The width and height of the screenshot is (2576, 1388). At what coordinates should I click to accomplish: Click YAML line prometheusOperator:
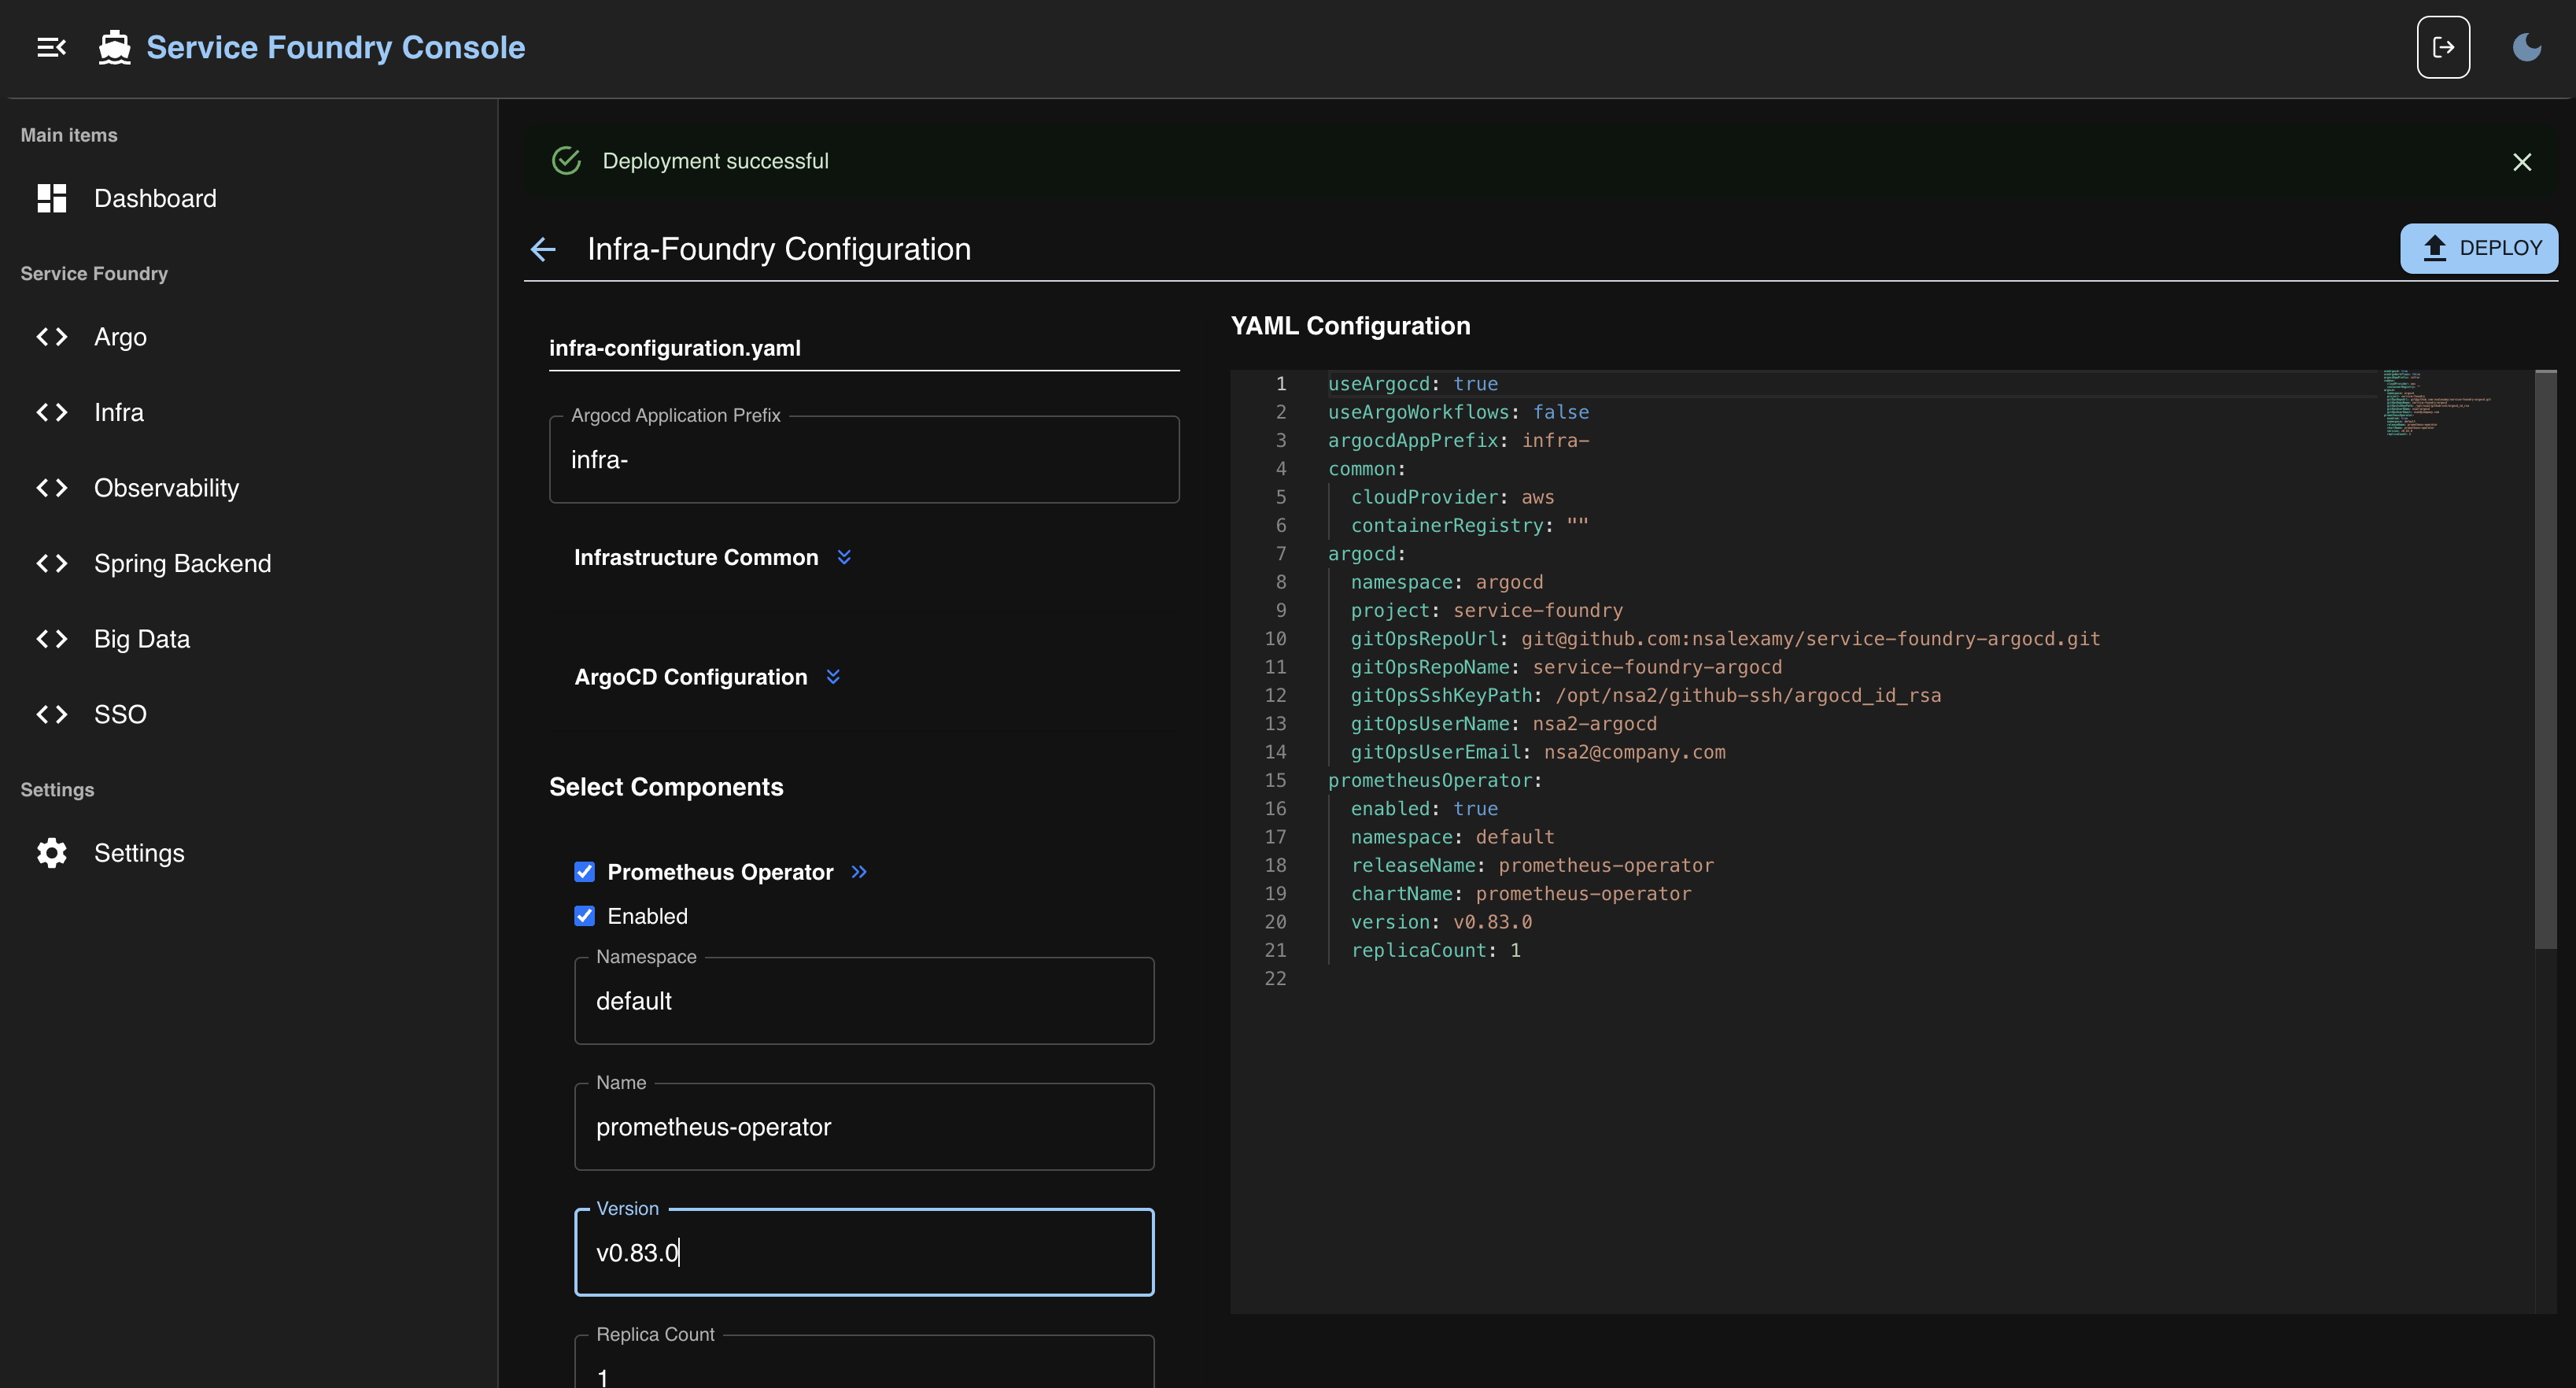pyautogui.click(x=1435, y=780)
